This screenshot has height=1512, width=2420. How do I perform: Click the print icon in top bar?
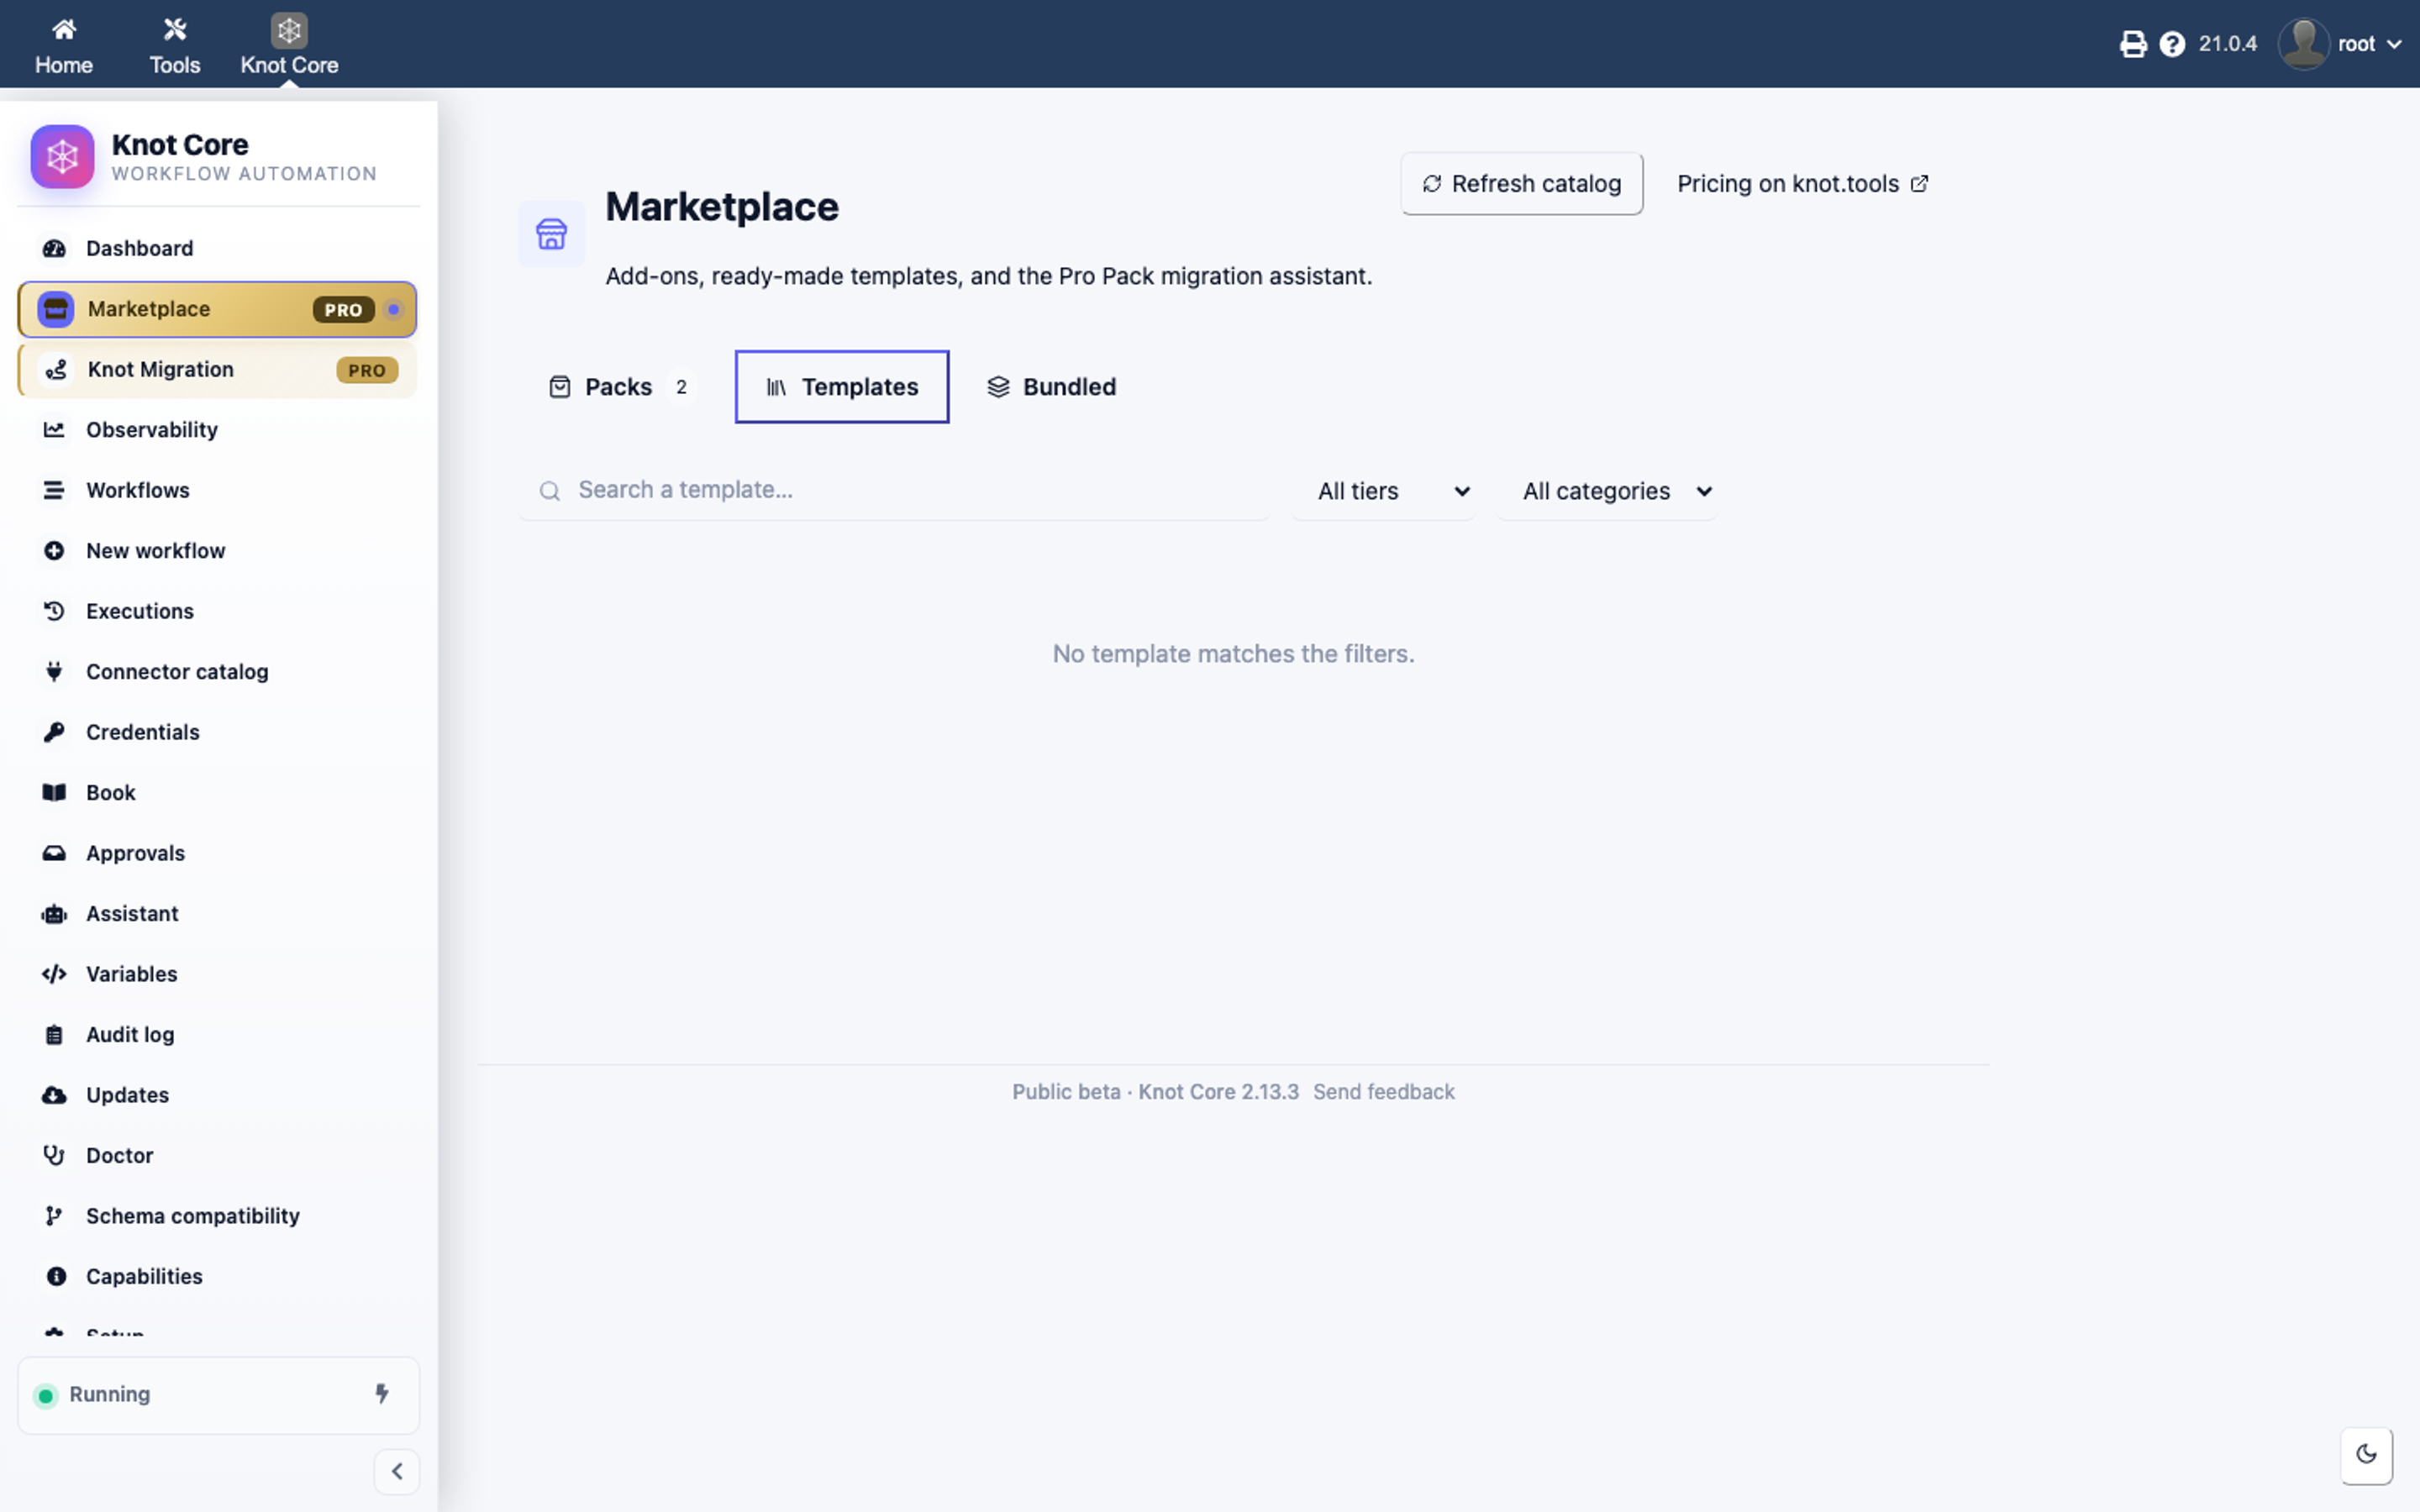tap(2132, 44)
